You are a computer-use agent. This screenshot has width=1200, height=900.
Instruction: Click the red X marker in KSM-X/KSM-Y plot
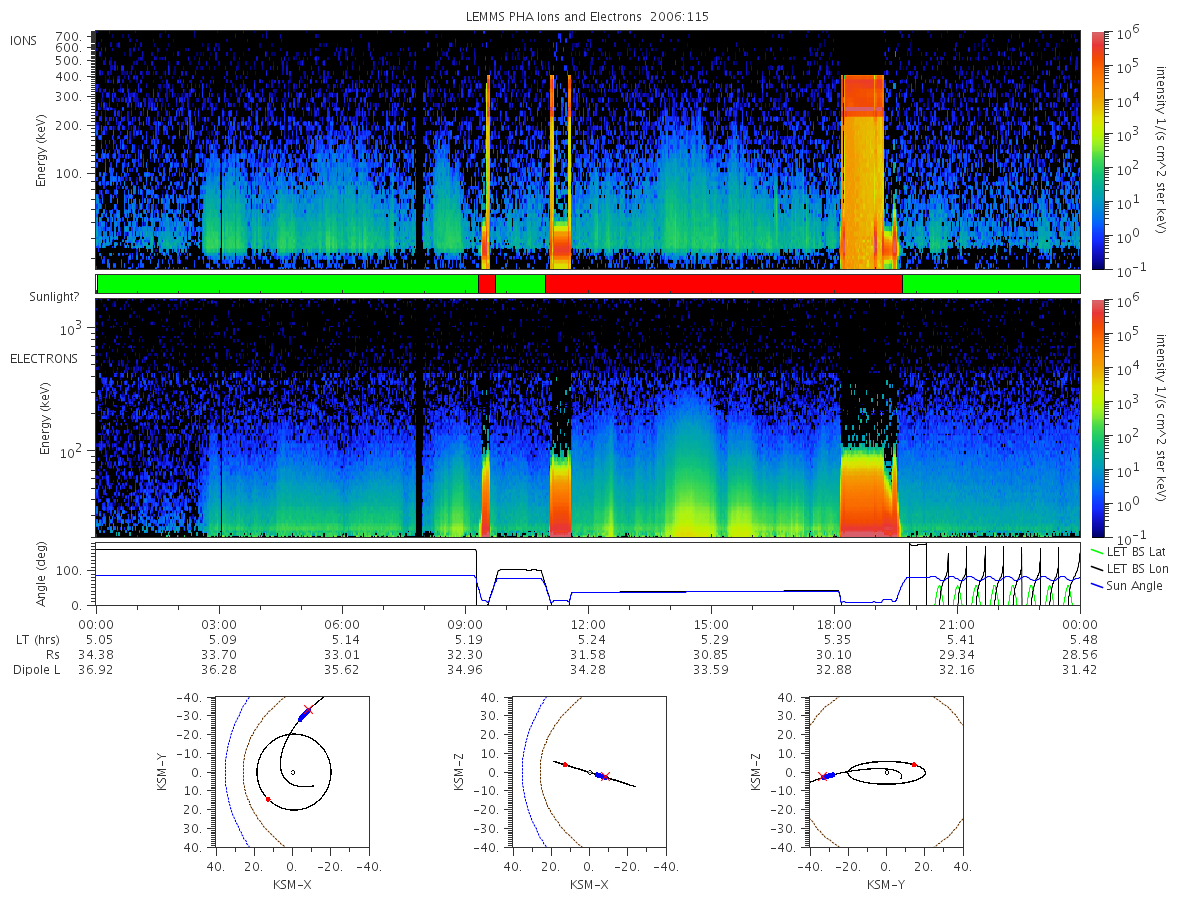click(x=308, y=711)
